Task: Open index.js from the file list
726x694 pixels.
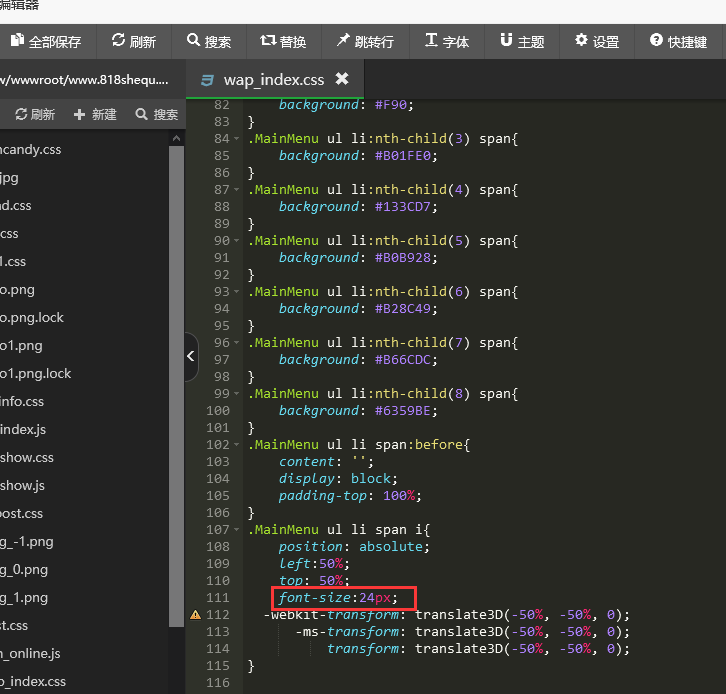Action: [23, 429]
